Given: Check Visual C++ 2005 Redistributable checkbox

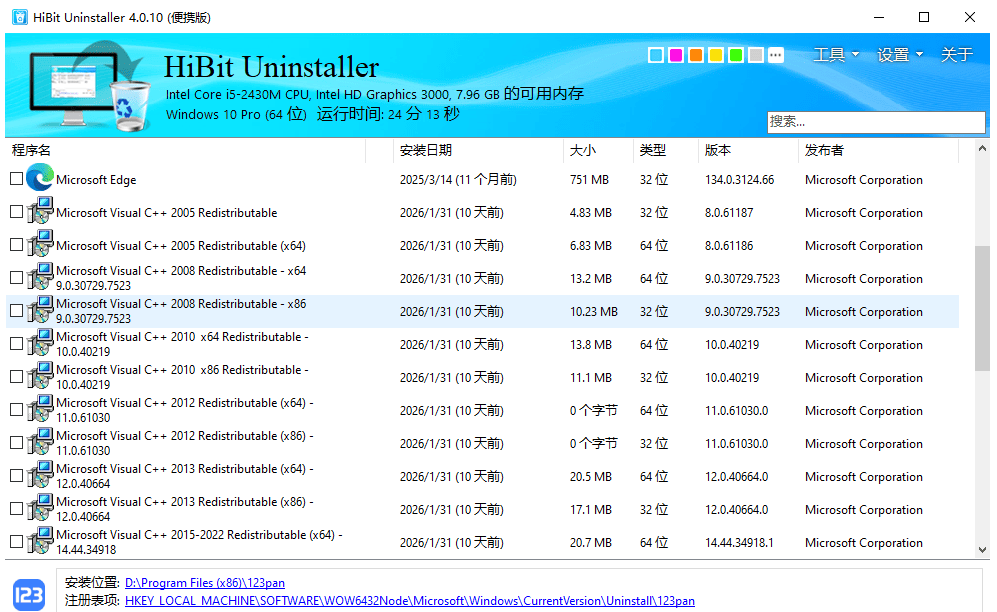Looking at the screenshot, I should point(17,212).
